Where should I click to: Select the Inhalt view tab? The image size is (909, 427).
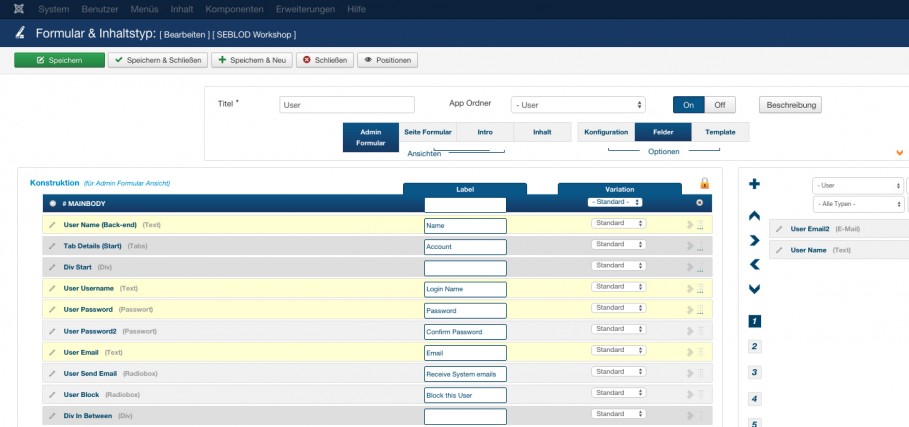tap(542, 132)
